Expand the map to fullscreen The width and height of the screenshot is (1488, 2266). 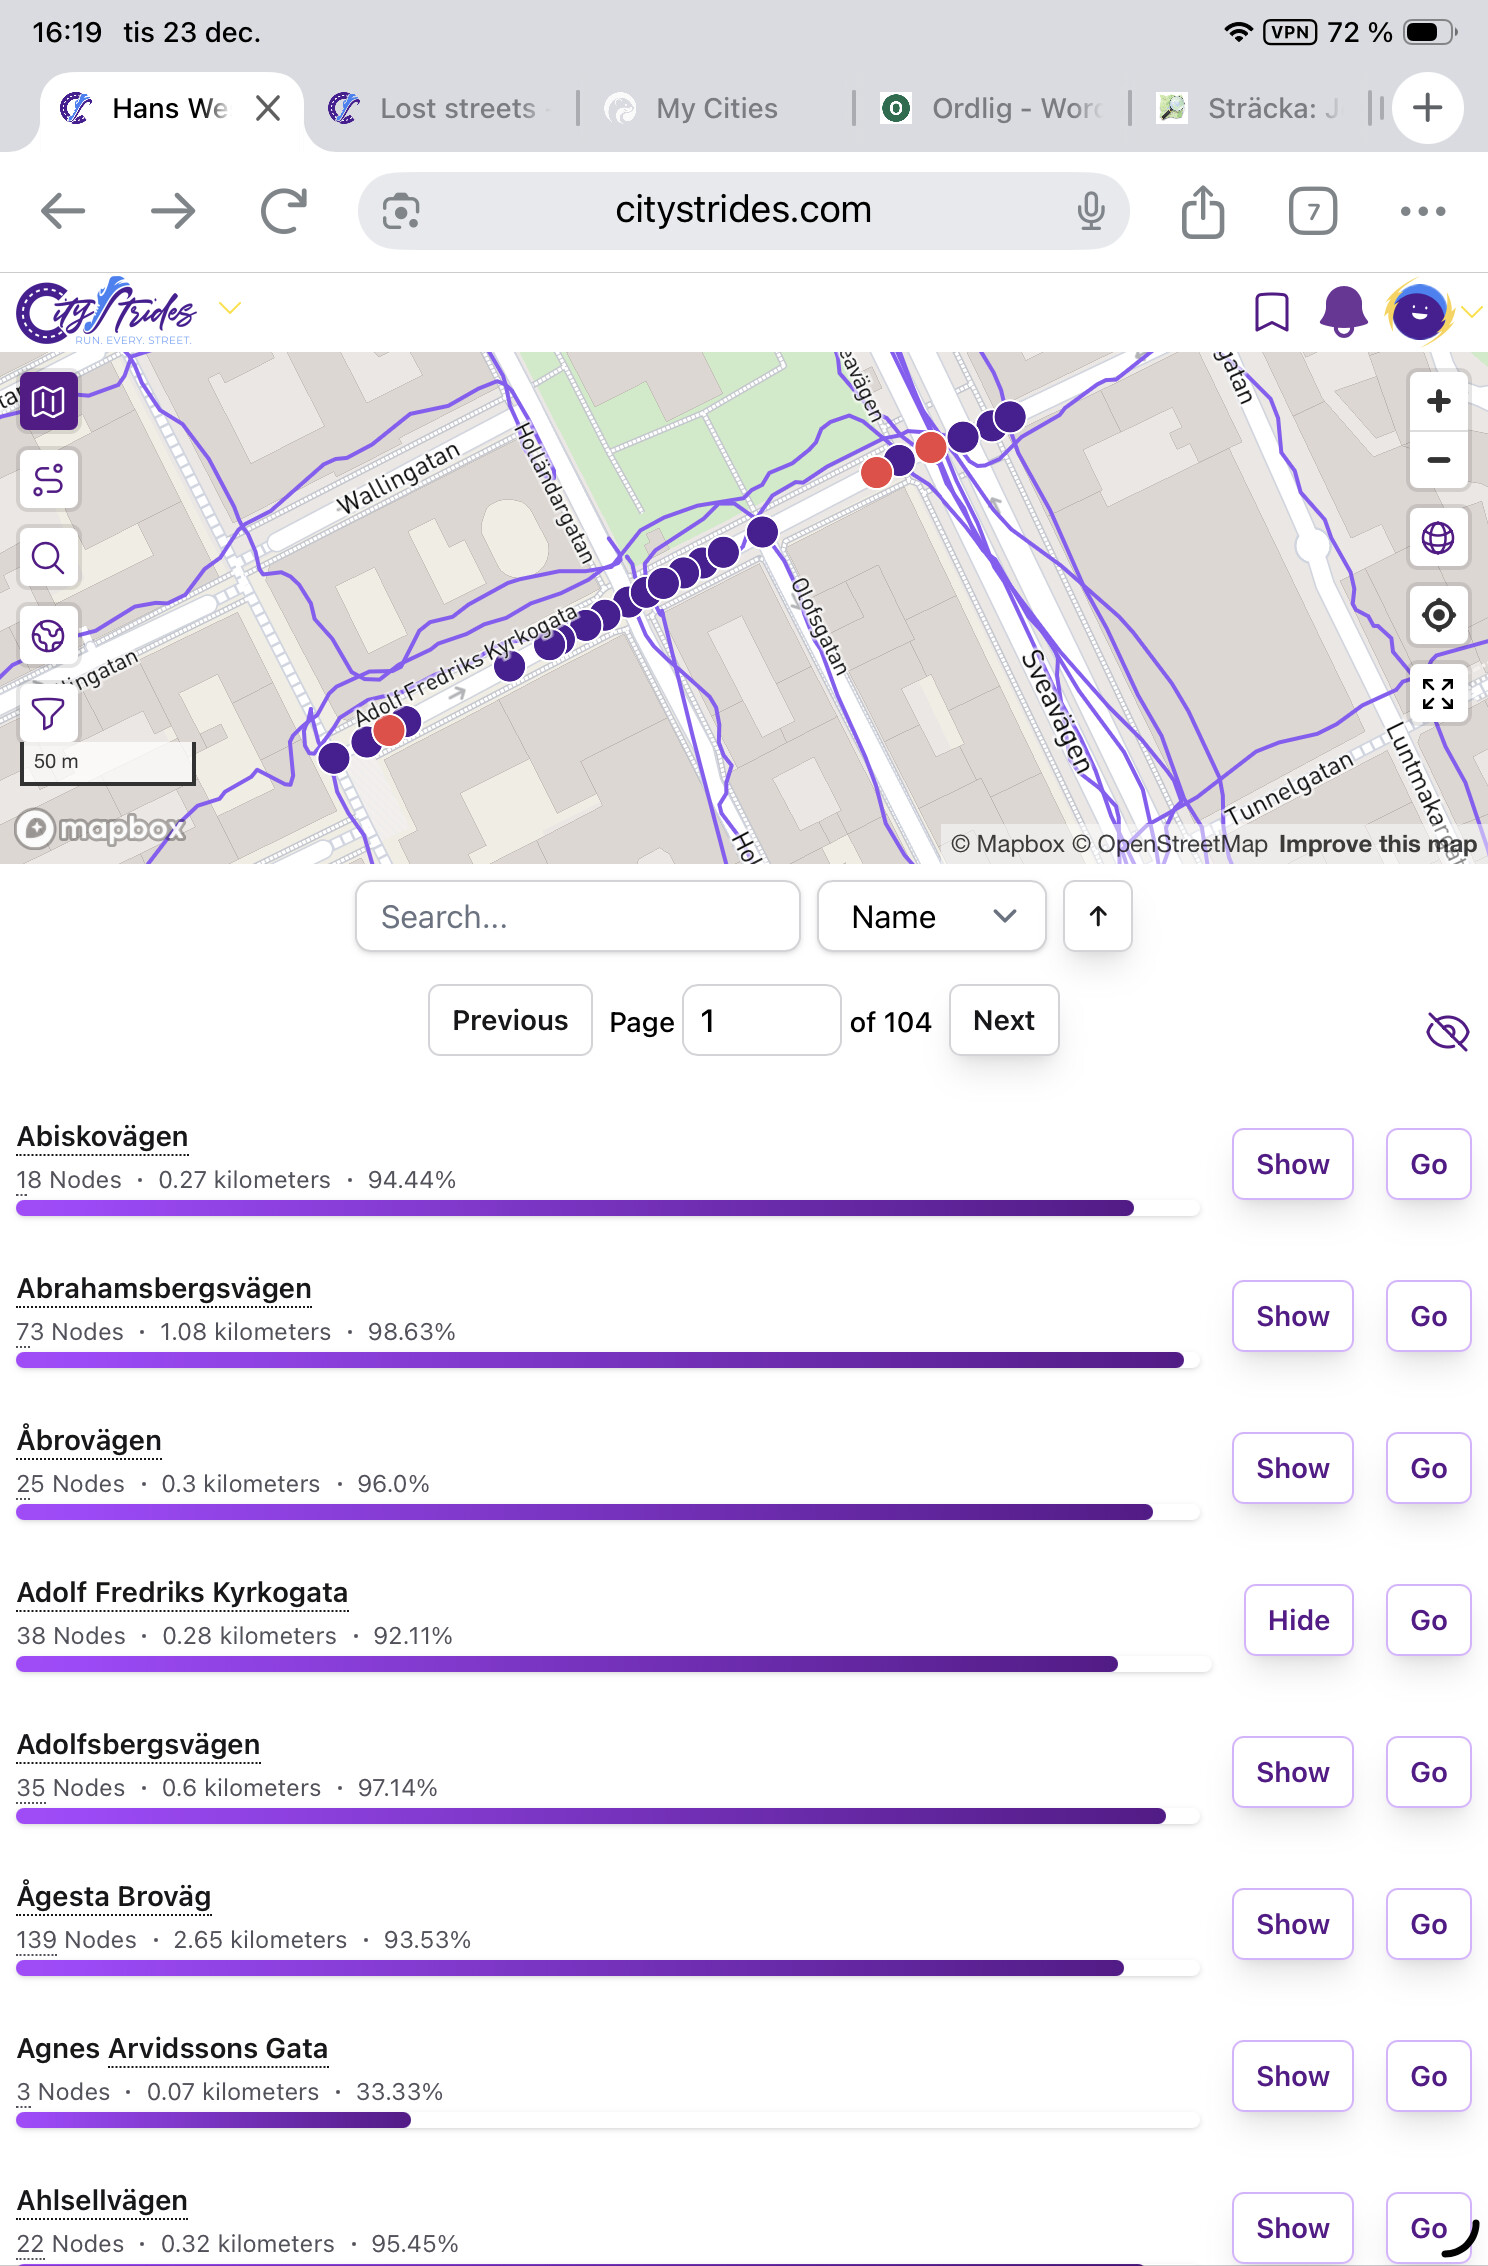pyautogui.click(x=1438, y=693)
